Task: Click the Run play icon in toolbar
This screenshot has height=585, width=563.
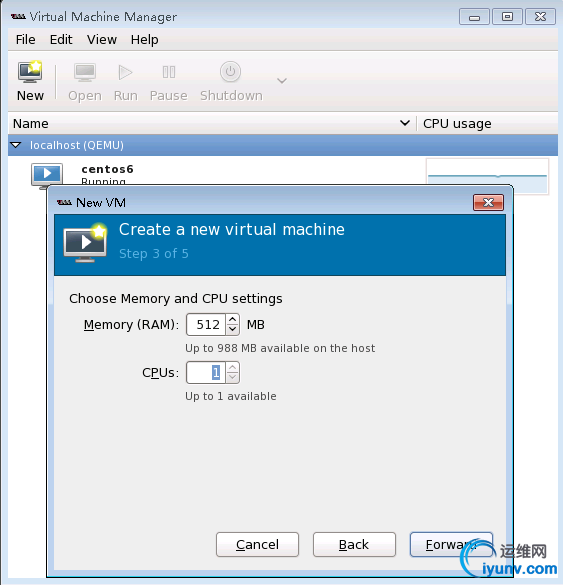Action: (x=125, y=72)
